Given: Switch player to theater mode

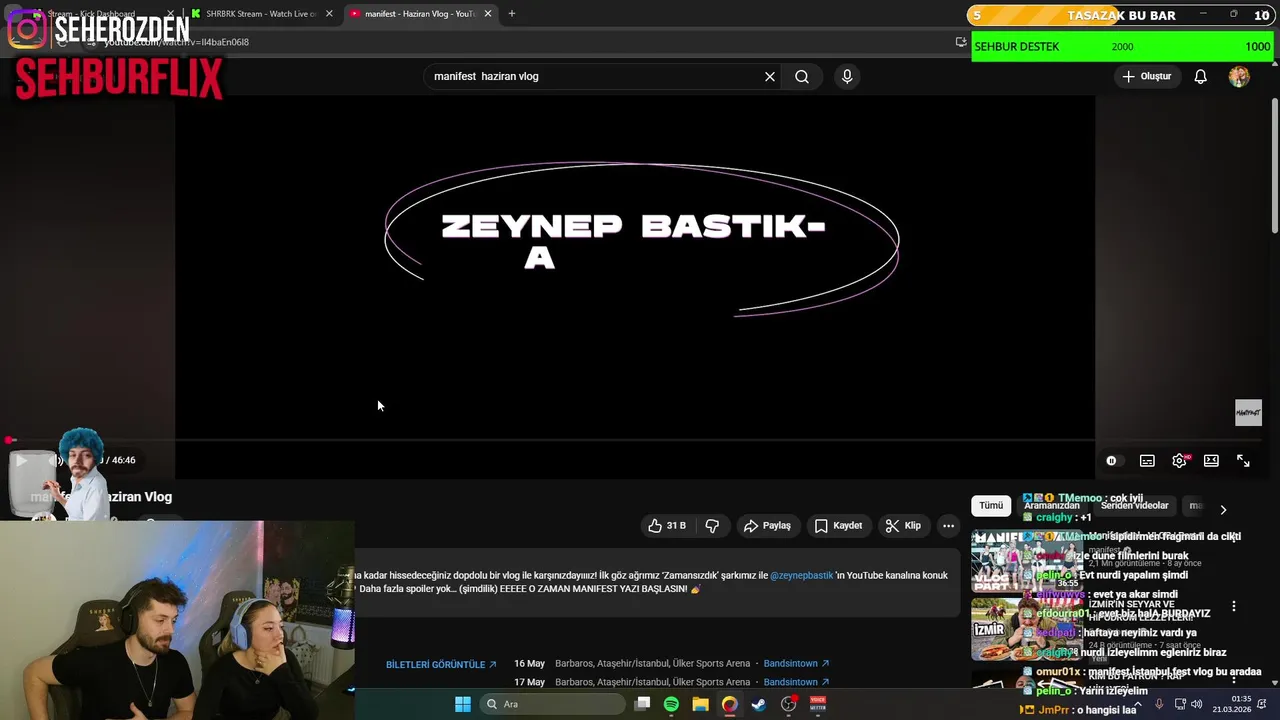Looking at the screenshot, I should pos(1211,460).
